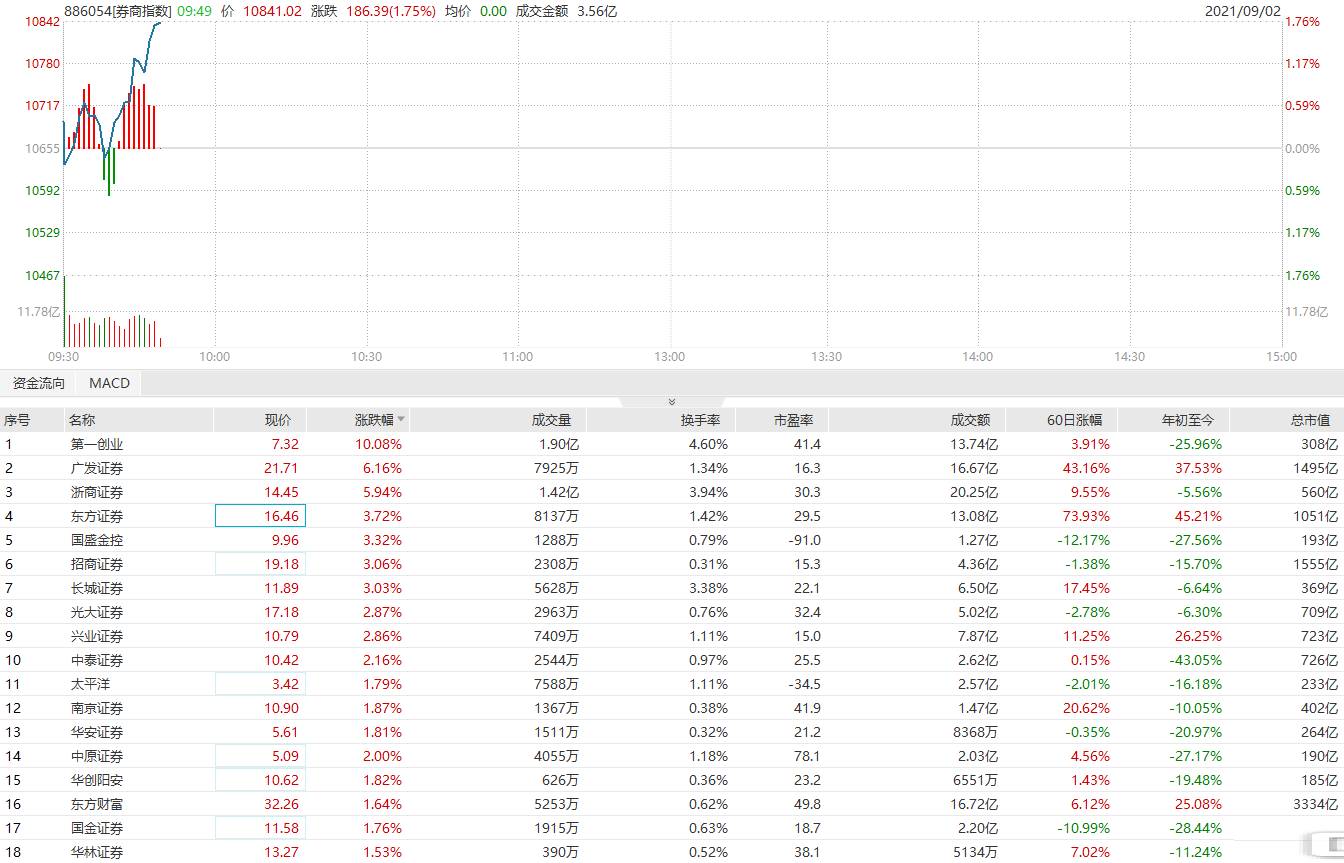
Task: Open the 中泰证券 stock
Action: pos(96,660)
